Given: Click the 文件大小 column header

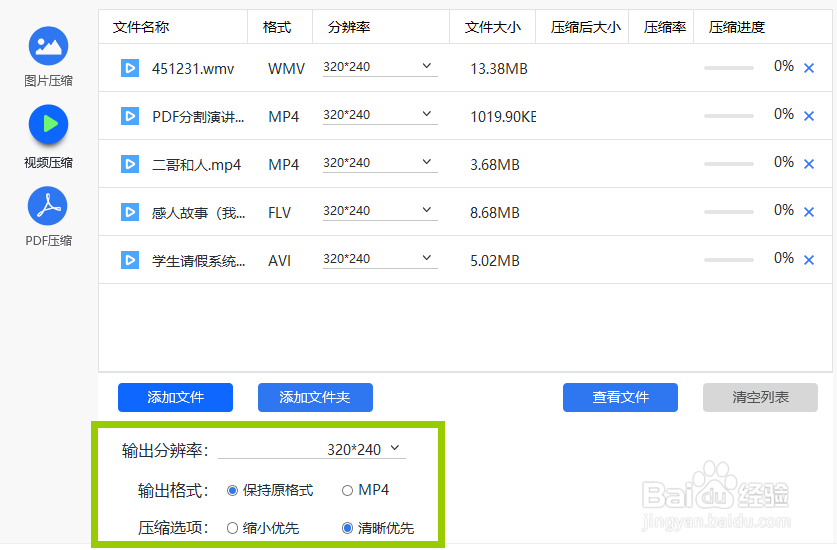Looking at the screenshot, I should tap(493, 27).
